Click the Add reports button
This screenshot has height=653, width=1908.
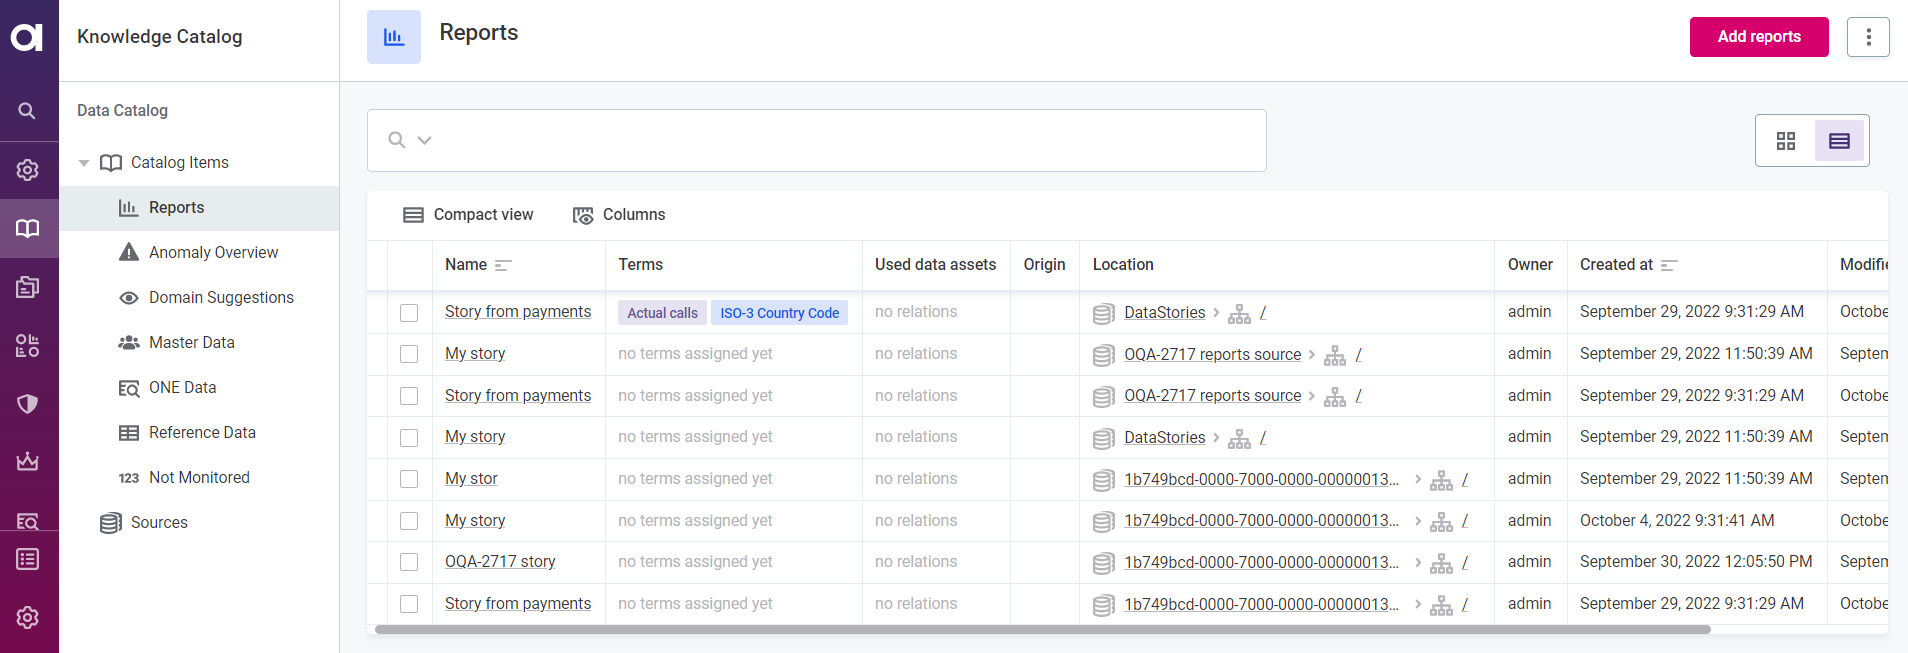tap(1758, 37)
